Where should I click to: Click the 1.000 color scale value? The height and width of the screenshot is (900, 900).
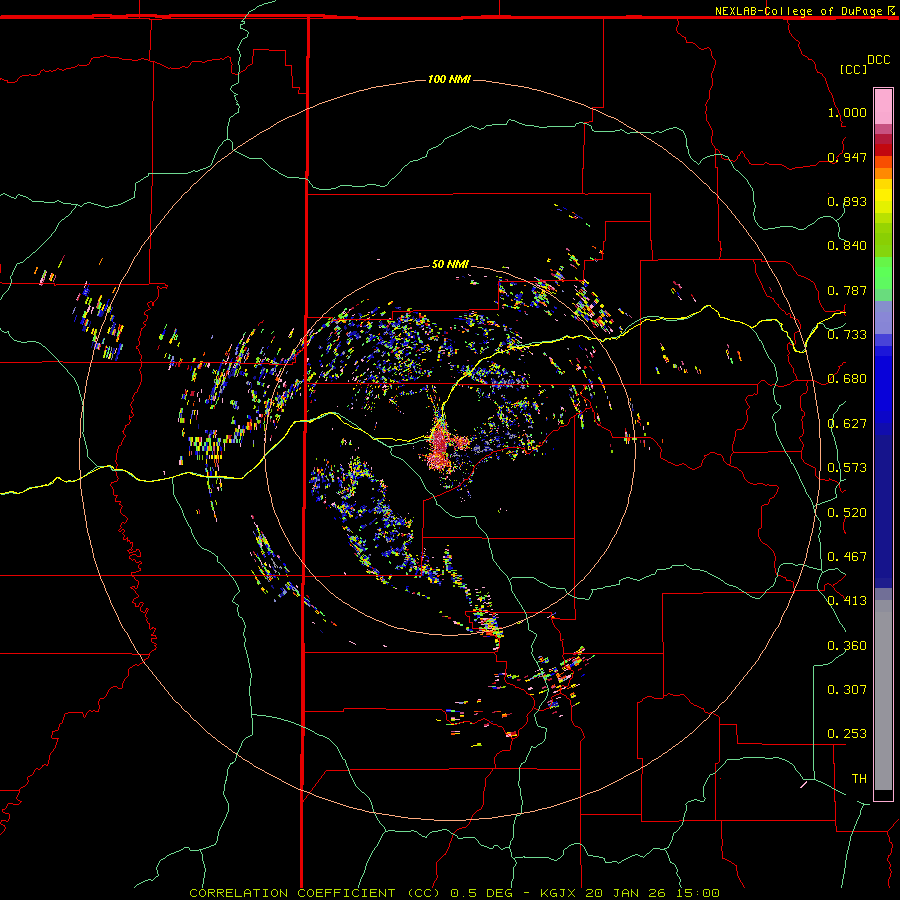[847, 112]
